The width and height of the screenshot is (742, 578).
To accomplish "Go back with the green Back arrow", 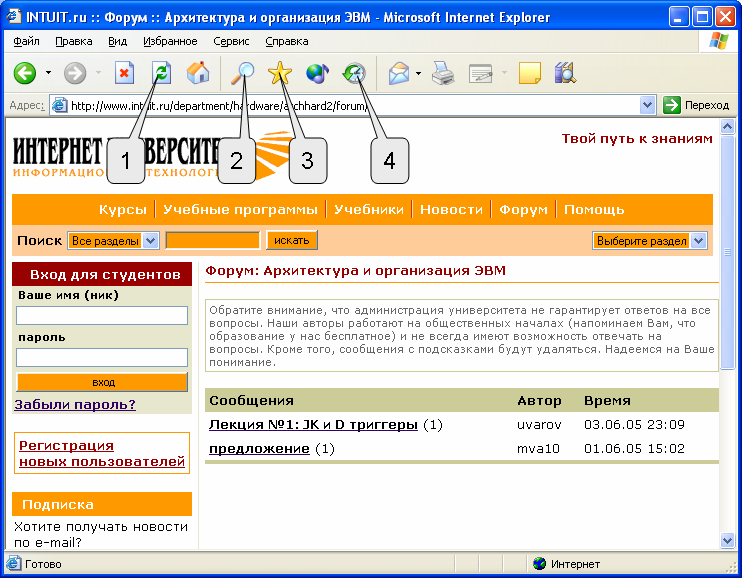I will [25, 73].
